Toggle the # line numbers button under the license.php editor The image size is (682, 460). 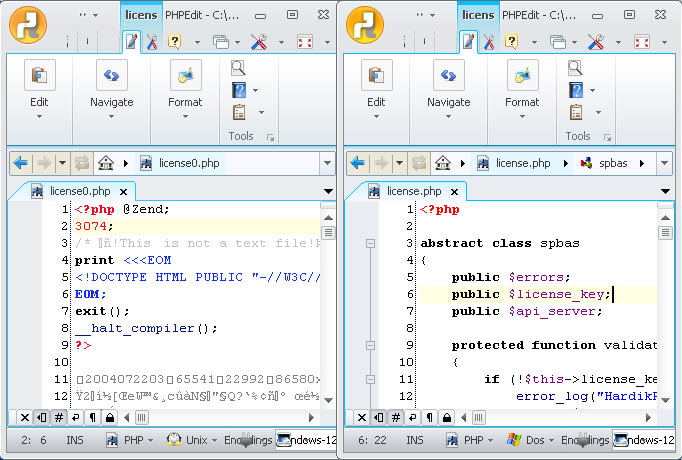click(396, 418)
